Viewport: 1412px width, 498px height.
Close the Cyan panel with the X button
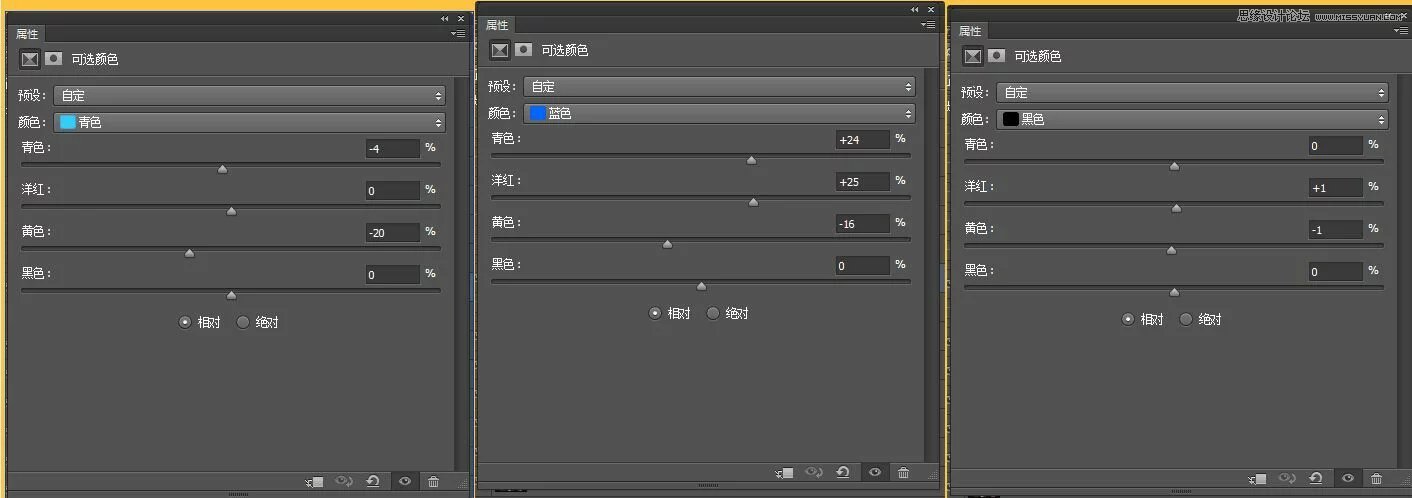pyautogui.click(x=461, y=18)
